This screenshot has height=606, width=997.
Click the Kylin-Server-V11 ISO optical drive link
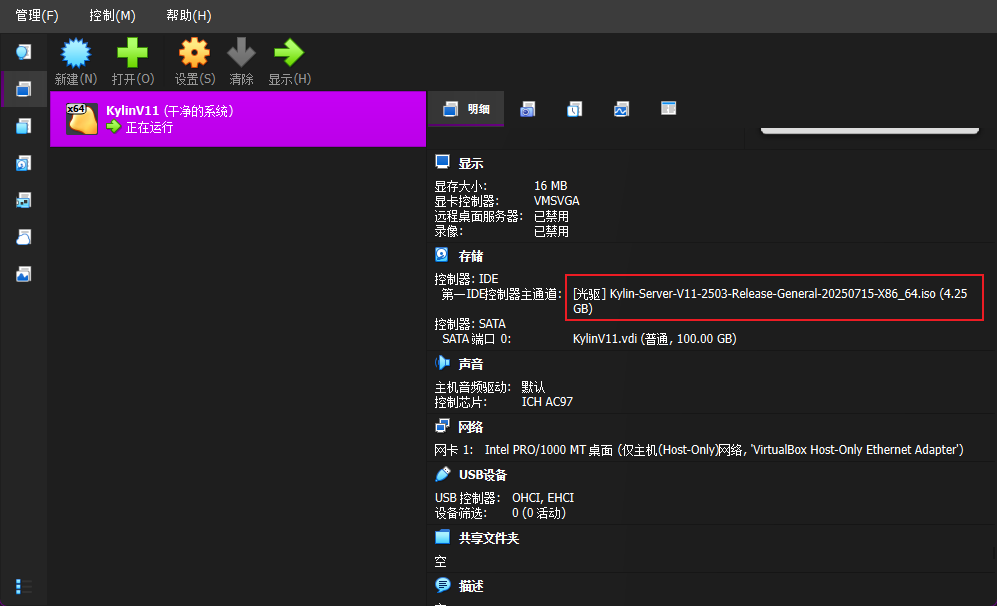(770, 301)
